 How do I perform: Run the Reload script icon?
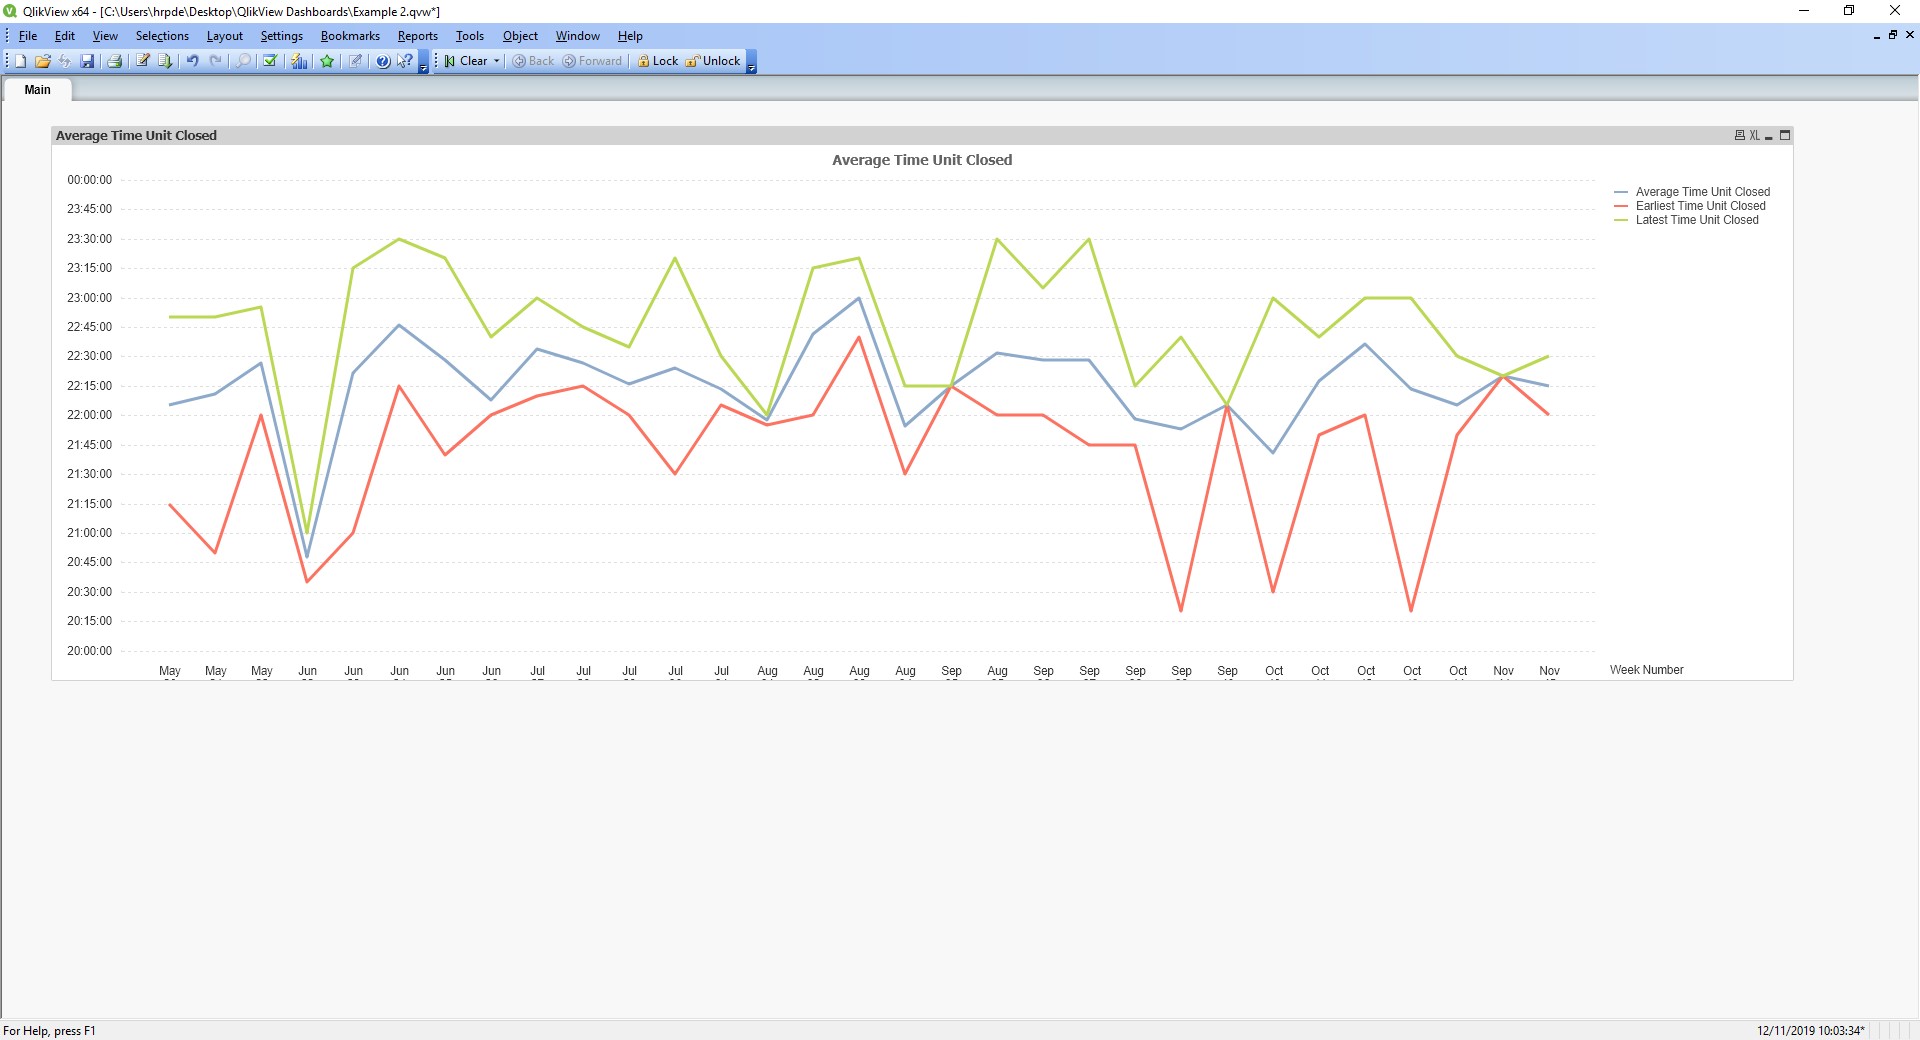(166, 61)
